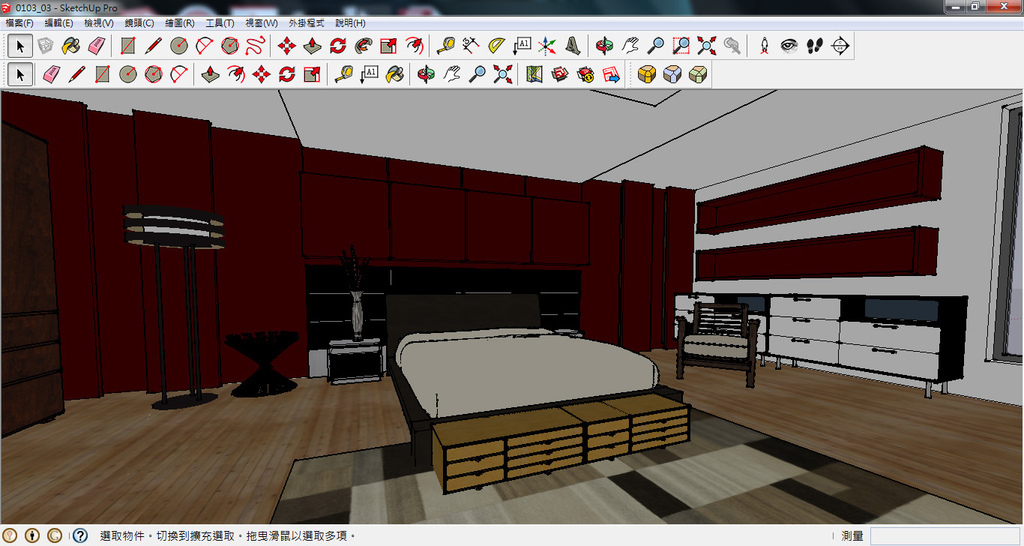The image size is (1024, 546).
Task: Select the Orbit tool in the top toolbar row
Action: (605, 46)
